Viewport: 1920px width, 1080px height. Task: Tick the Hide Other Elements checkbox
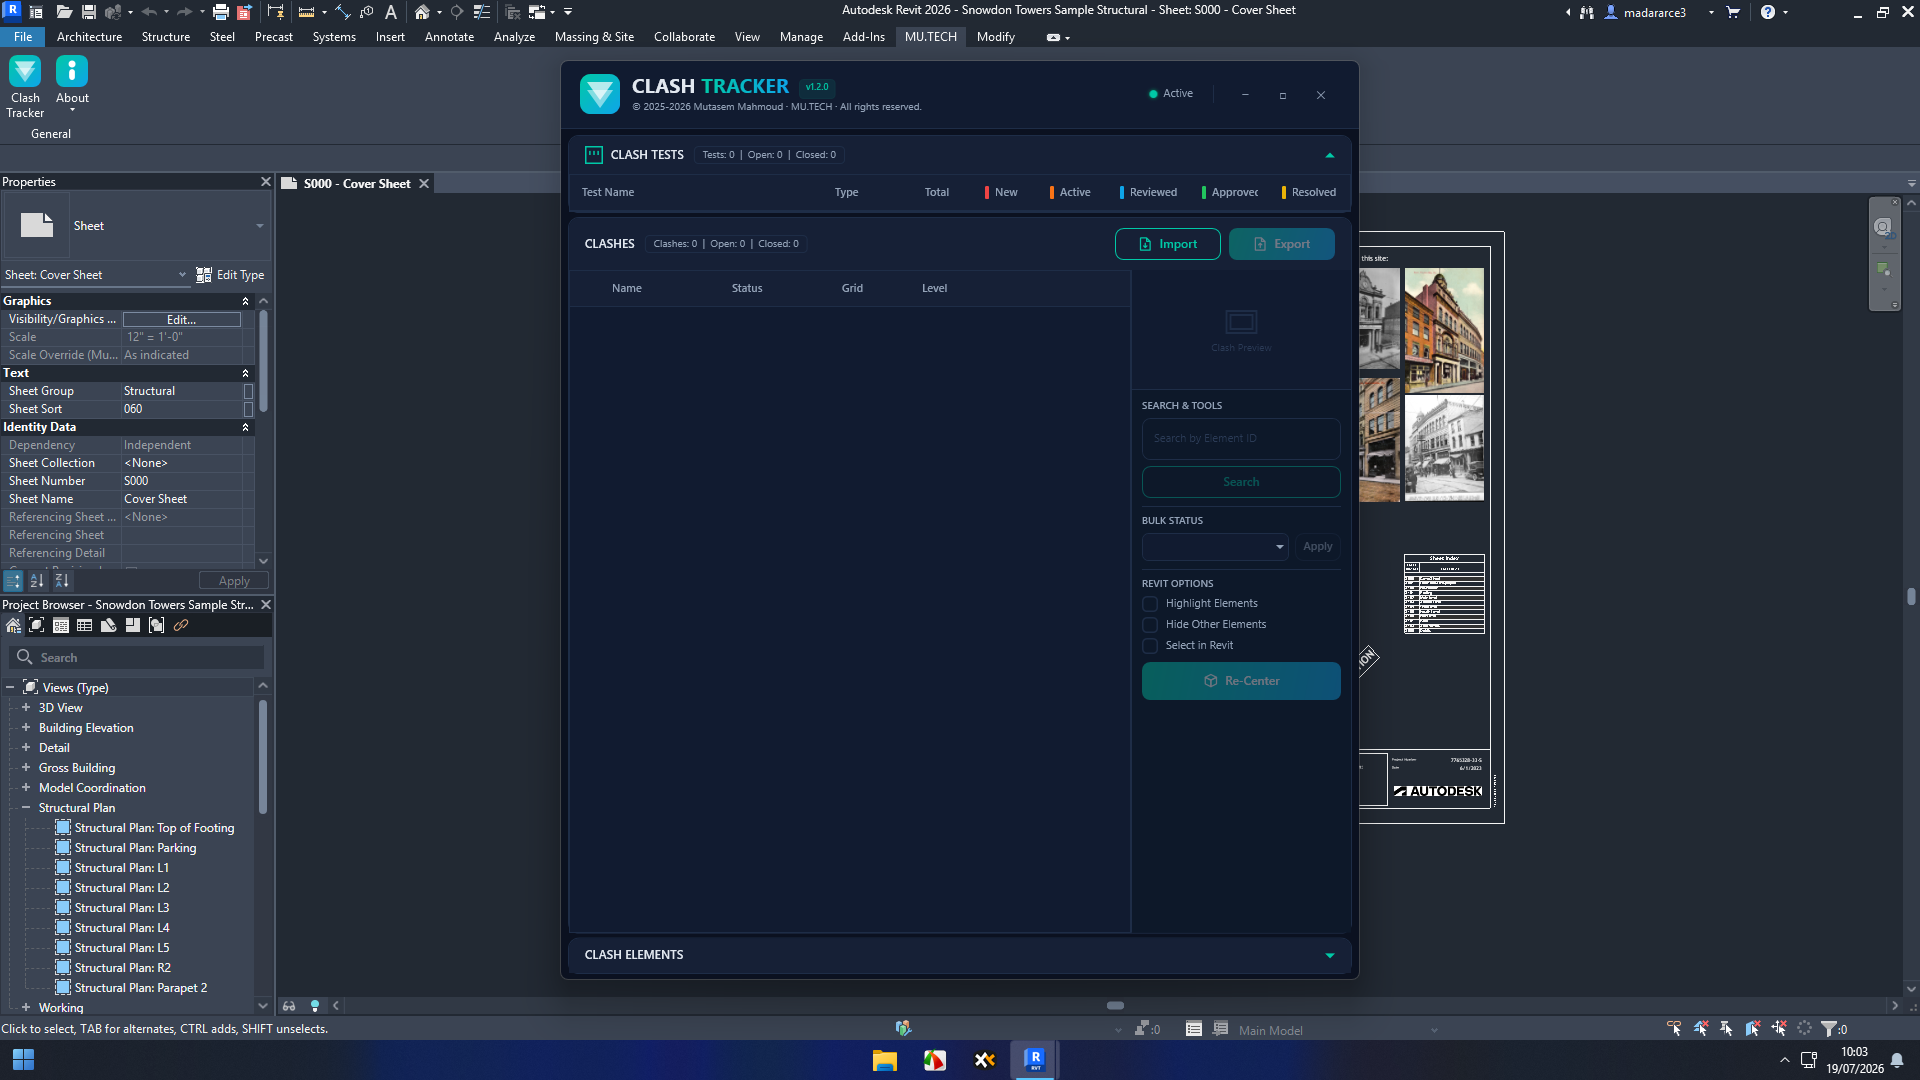click(x=1150, y=625)
